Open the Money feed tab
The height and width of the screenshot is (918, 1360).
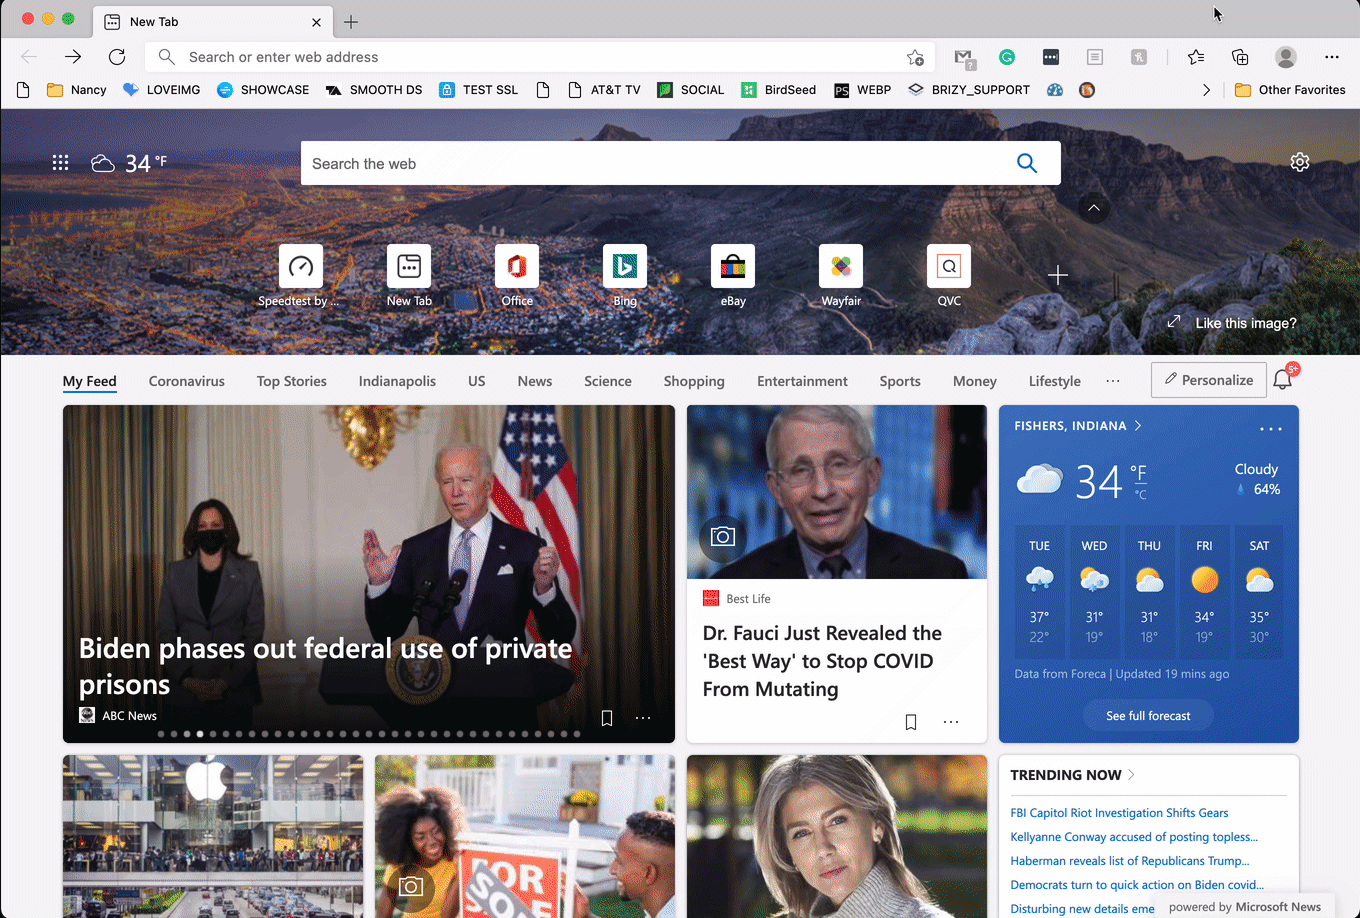pyautogui.click(x=975, y=381)
